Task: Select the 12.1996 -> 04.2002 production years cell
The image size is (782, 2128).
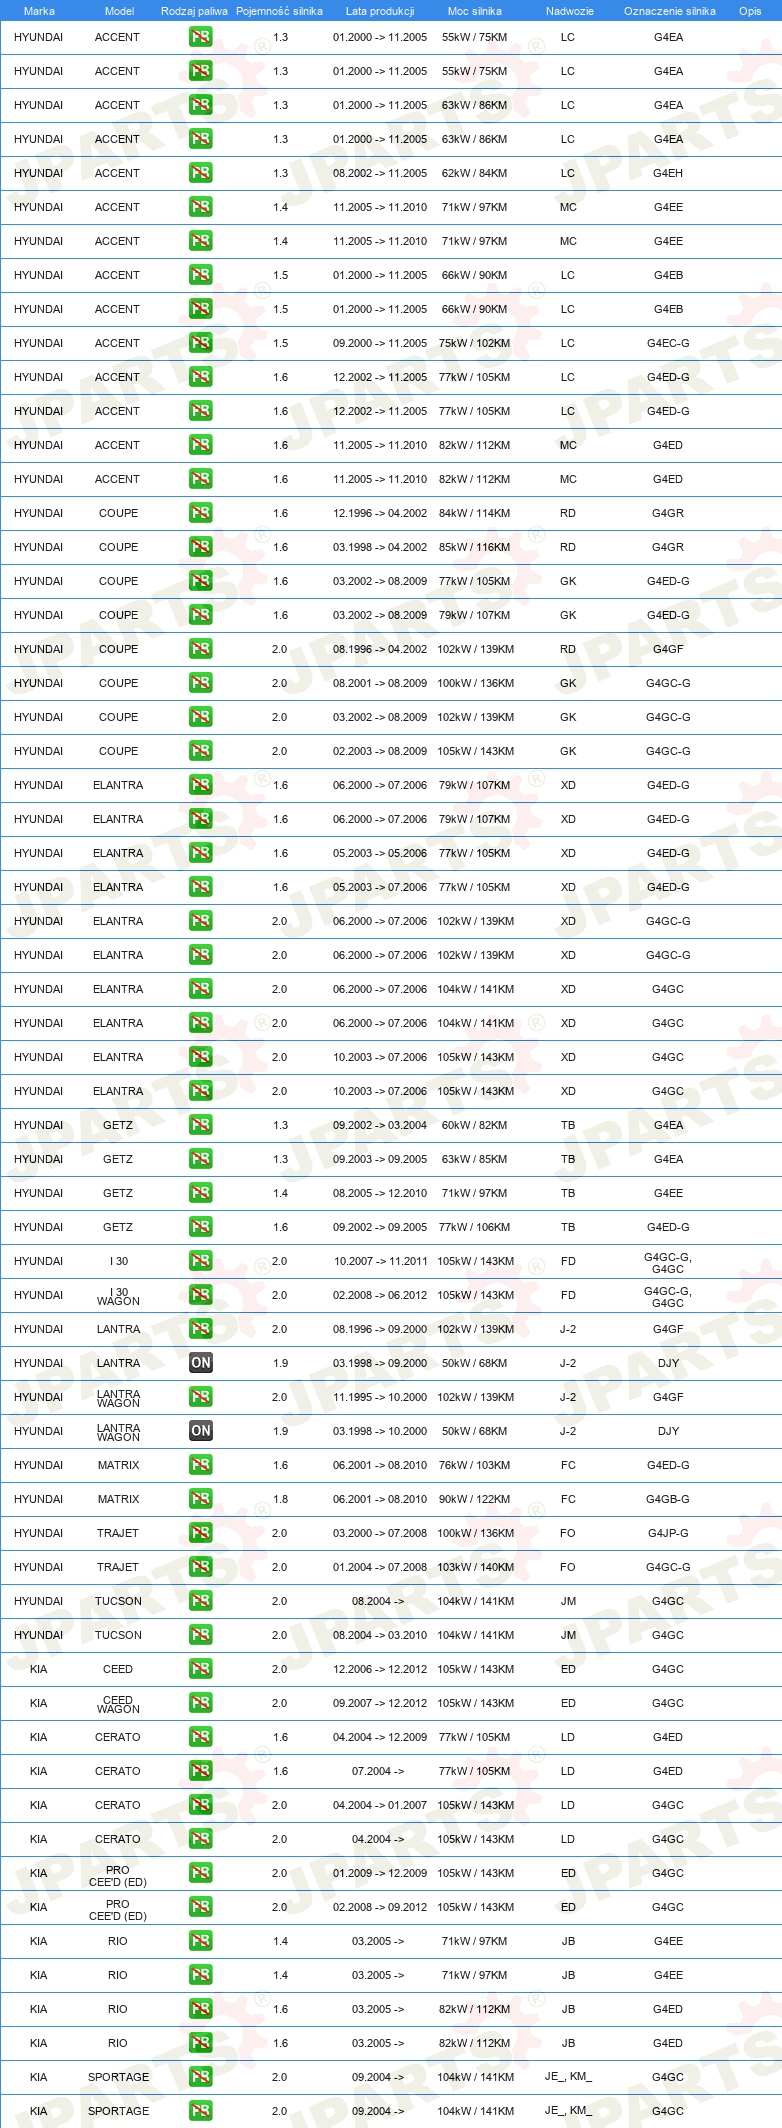Action: point(380,513)
